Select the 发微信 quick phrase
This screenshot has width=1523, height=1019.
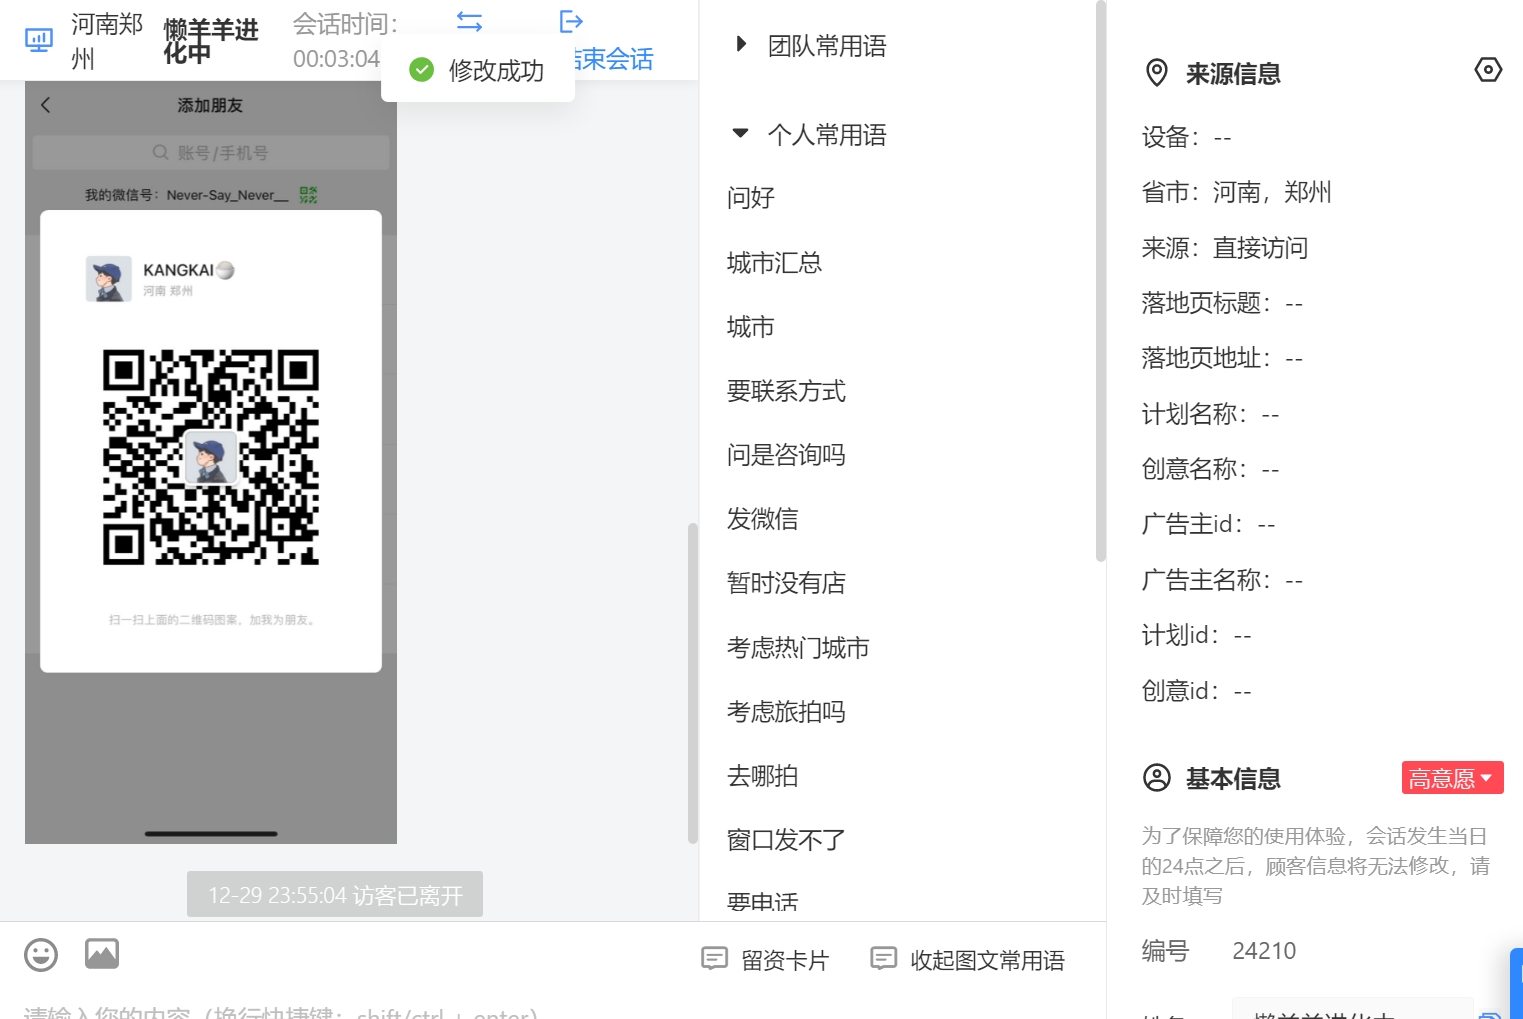click(x=763, y=519)
